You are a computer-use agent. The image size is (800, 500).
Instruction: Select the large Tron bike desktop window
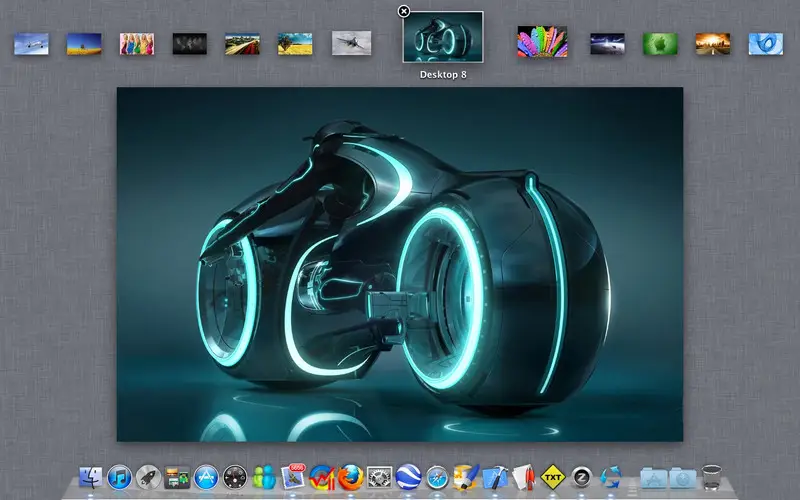coord(400,264)
